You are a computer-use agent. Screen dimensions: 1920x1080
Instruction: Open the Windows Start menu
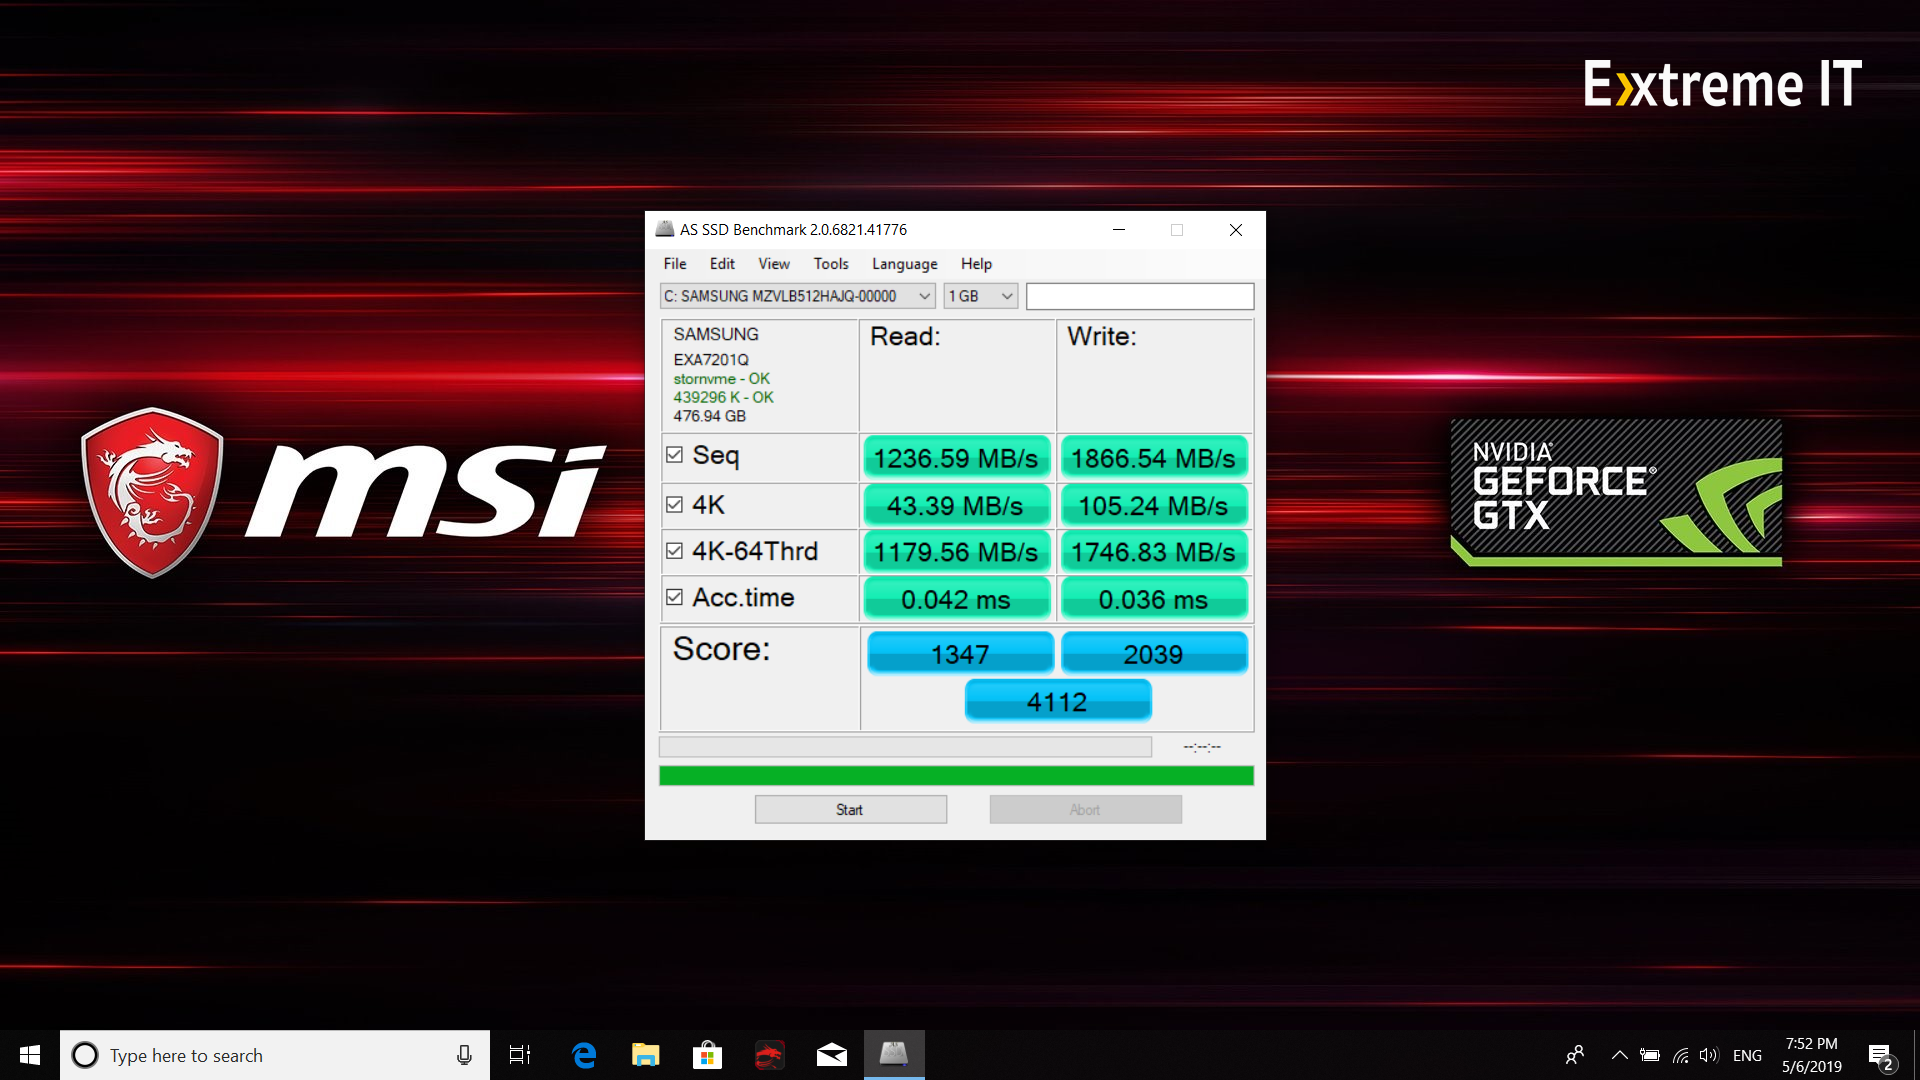[30, 1055]
